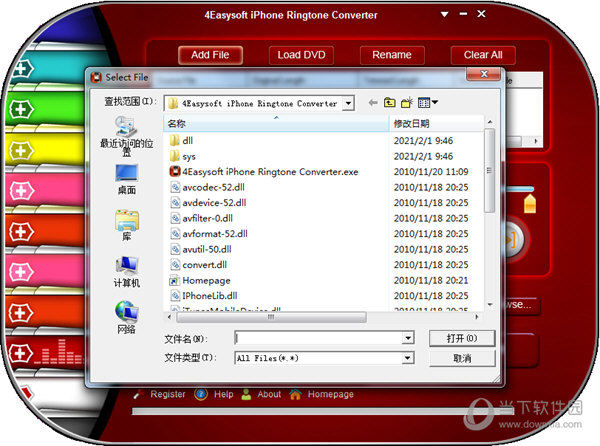Click the horizontal scrollbar right arrow
This screenshot has height=446, width=600.
pyautogui.click(x=476, y=317)
